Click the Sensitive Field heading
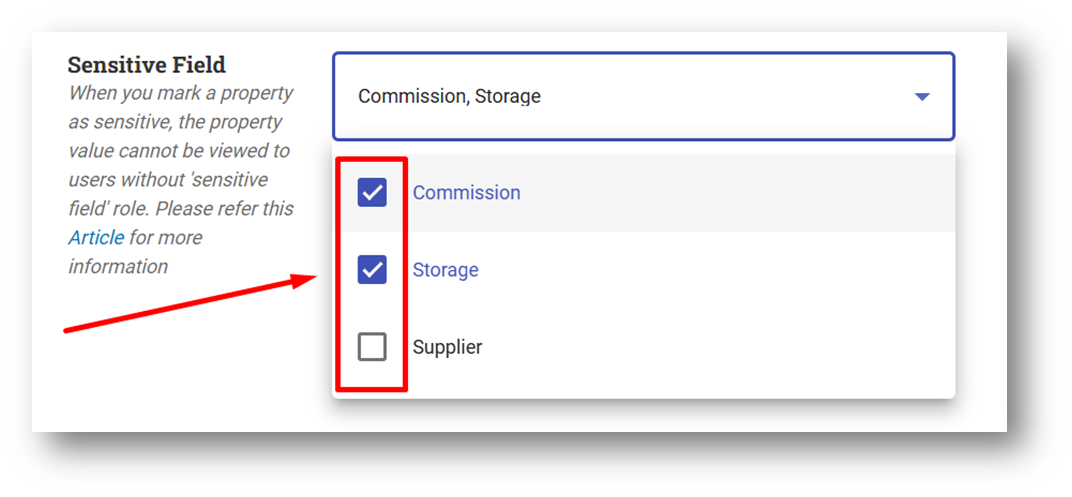 click(146, 65)
